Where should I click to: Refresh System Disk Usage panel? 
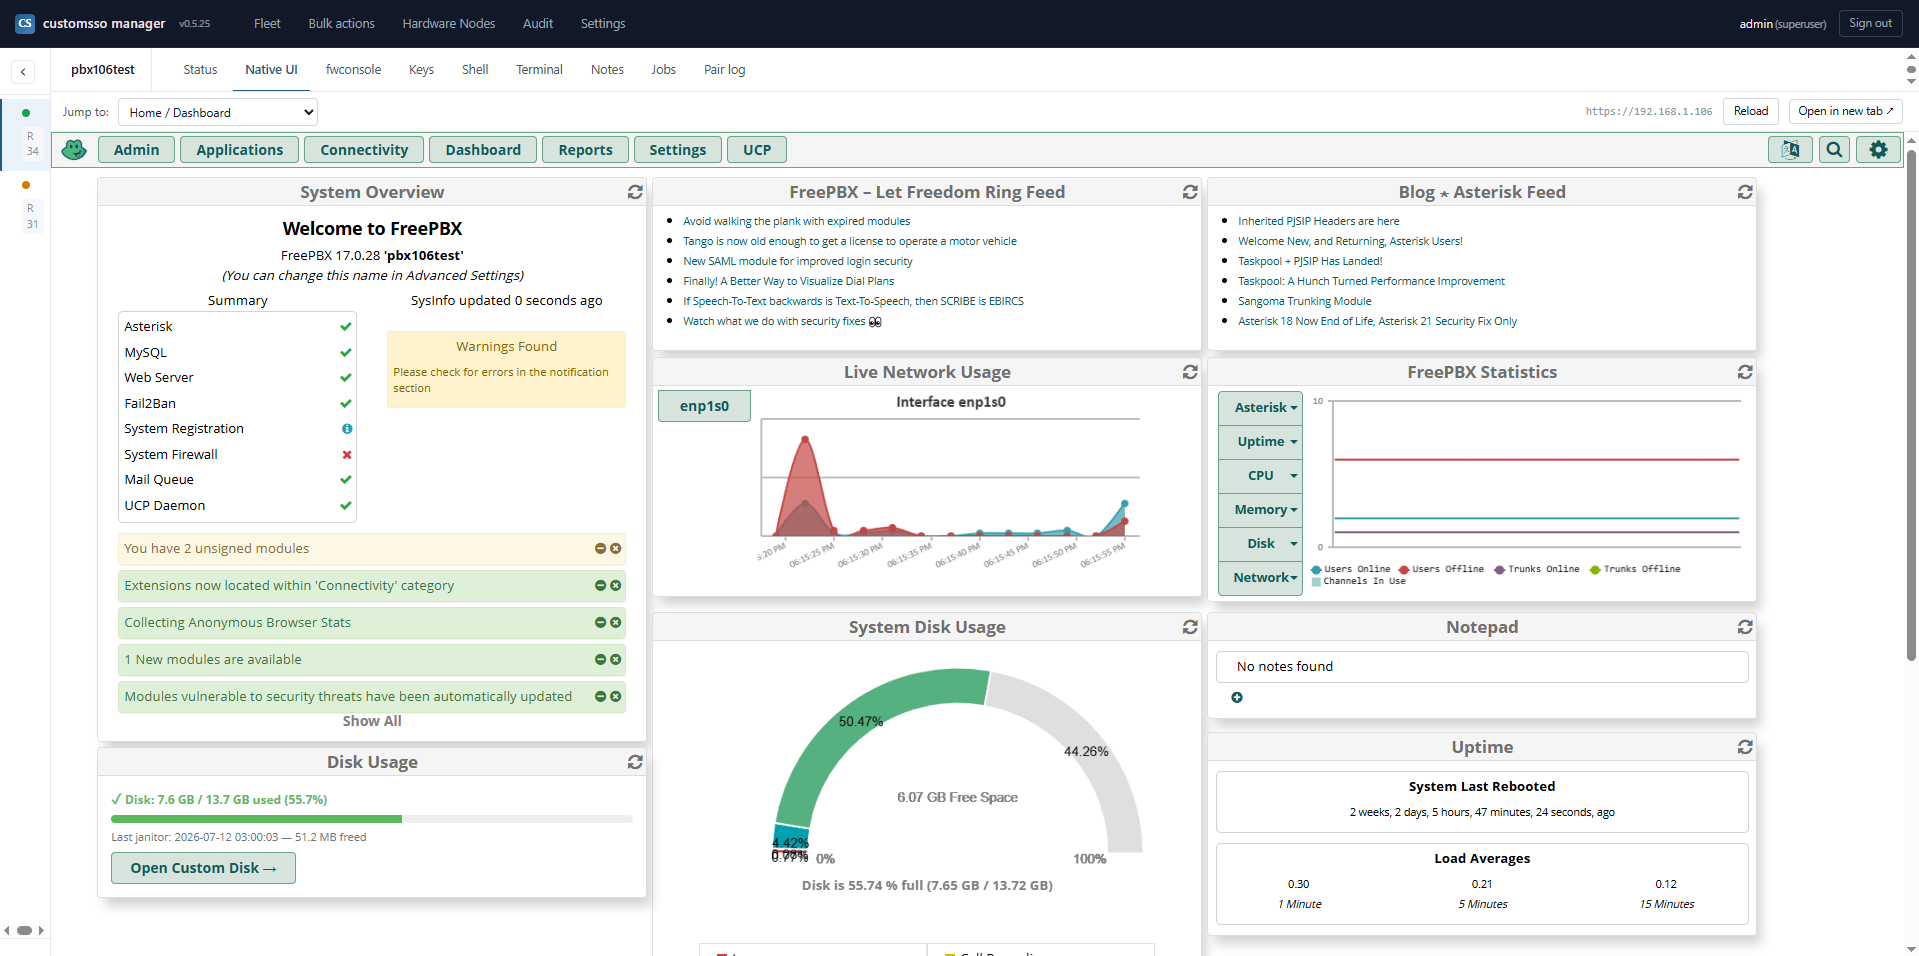(x=1190, y=627)
